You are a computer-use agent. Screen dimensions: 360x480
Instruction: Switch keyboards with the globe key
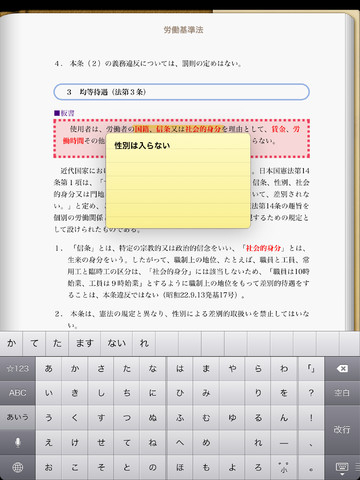18,467
